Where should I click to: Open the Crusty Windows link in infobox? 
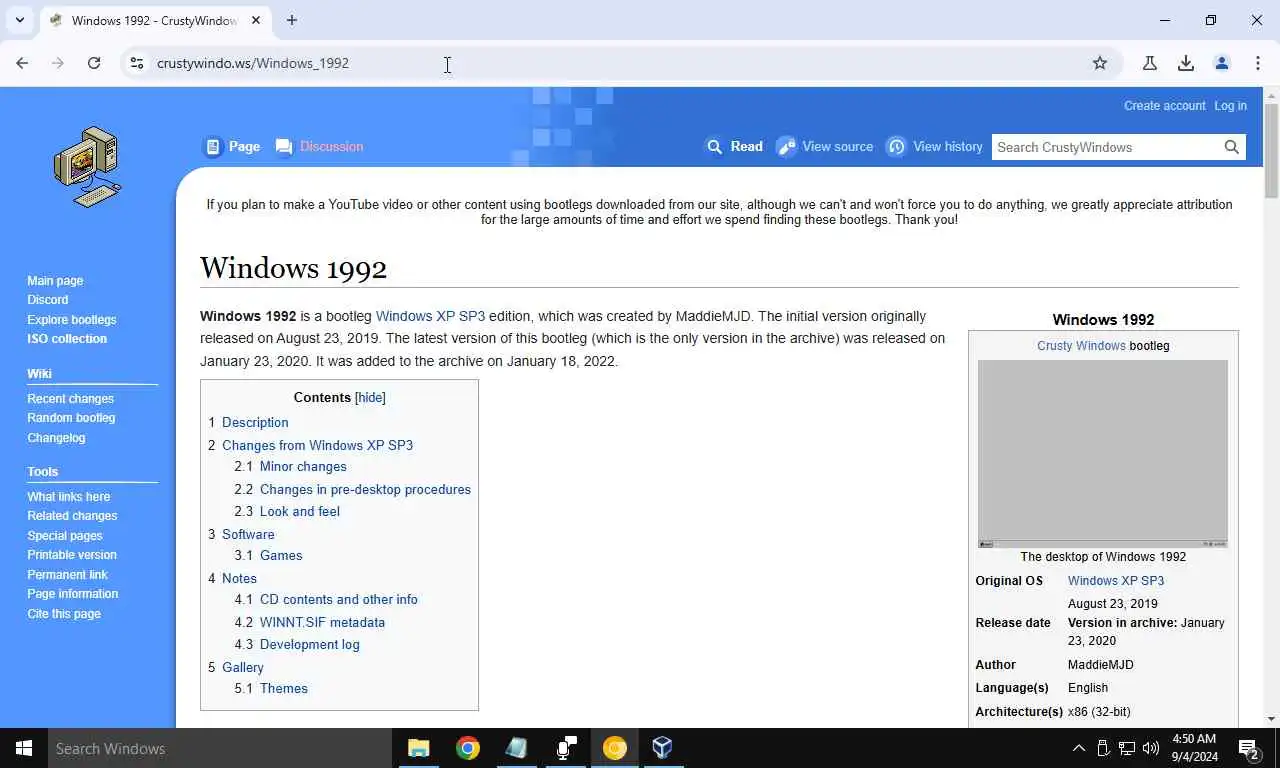click(x=1081, y=346)
